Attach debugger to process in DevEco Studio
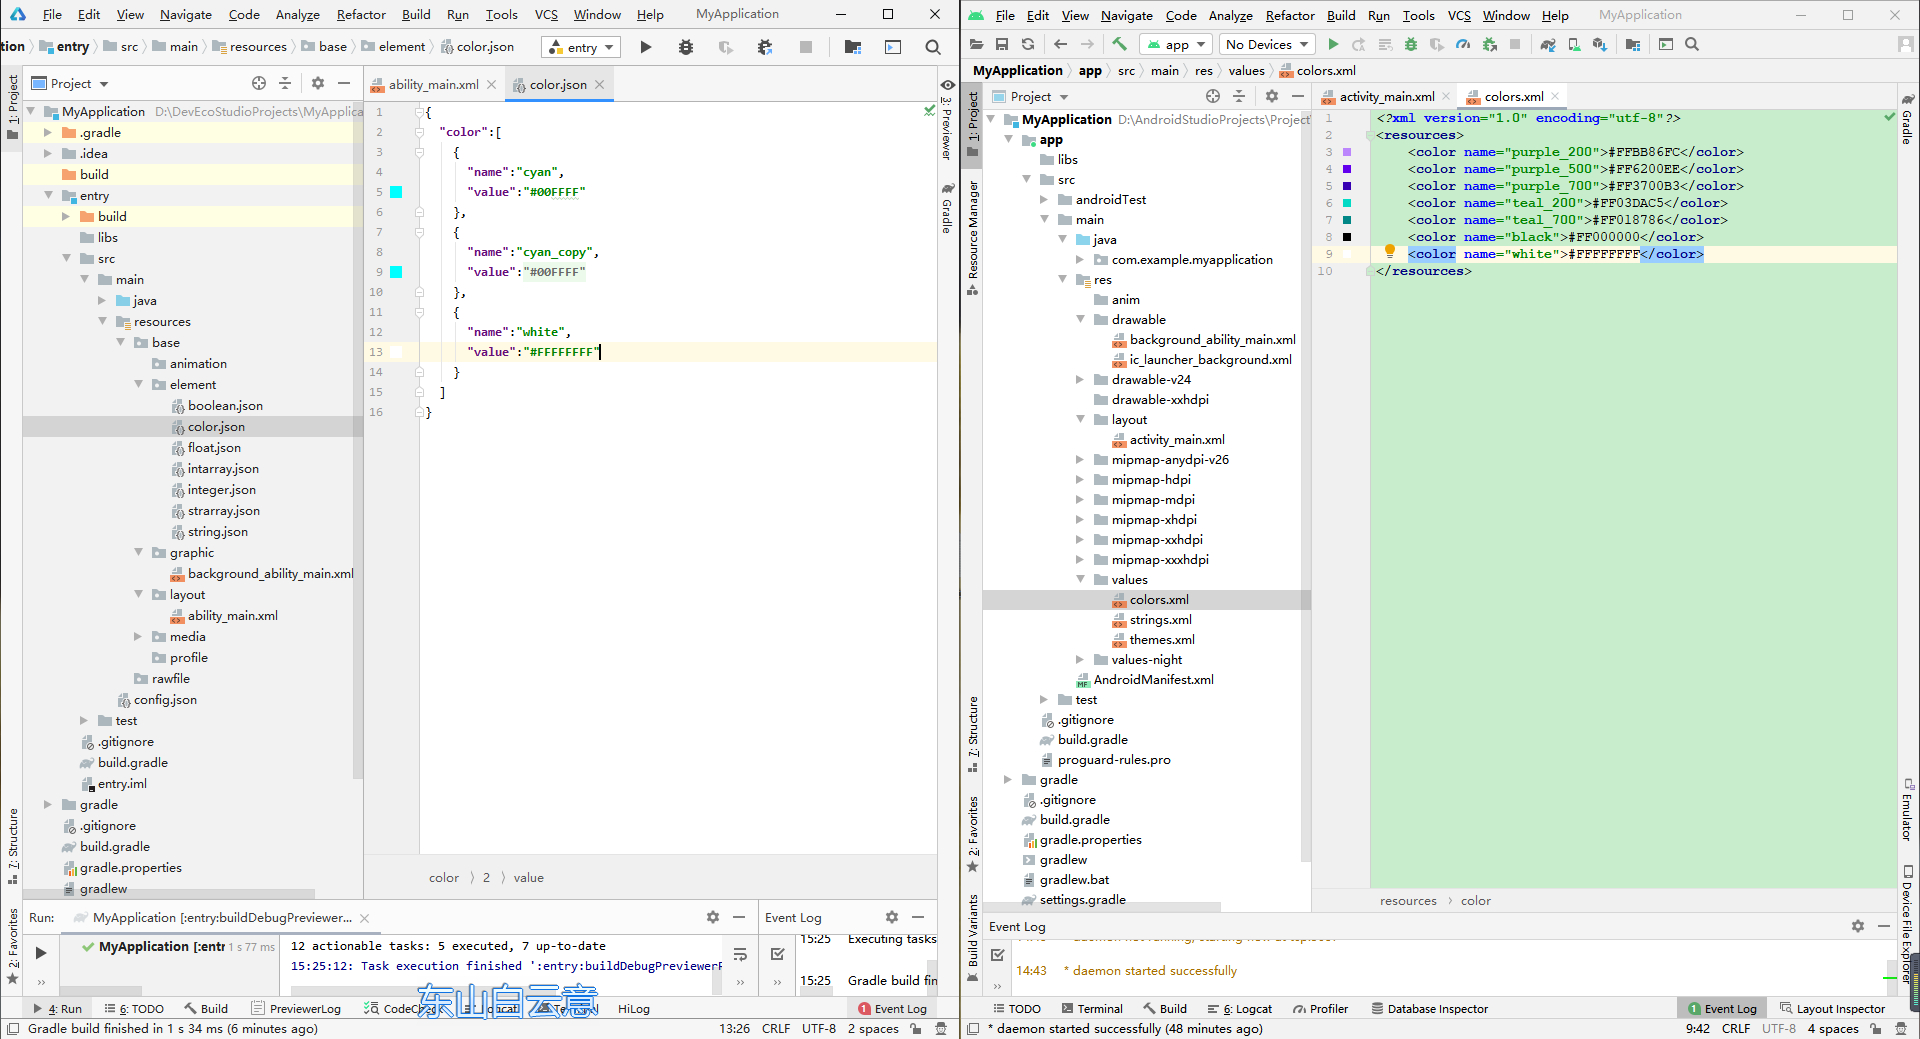Screen dimensions: 1920x1039 pos(765,47)
